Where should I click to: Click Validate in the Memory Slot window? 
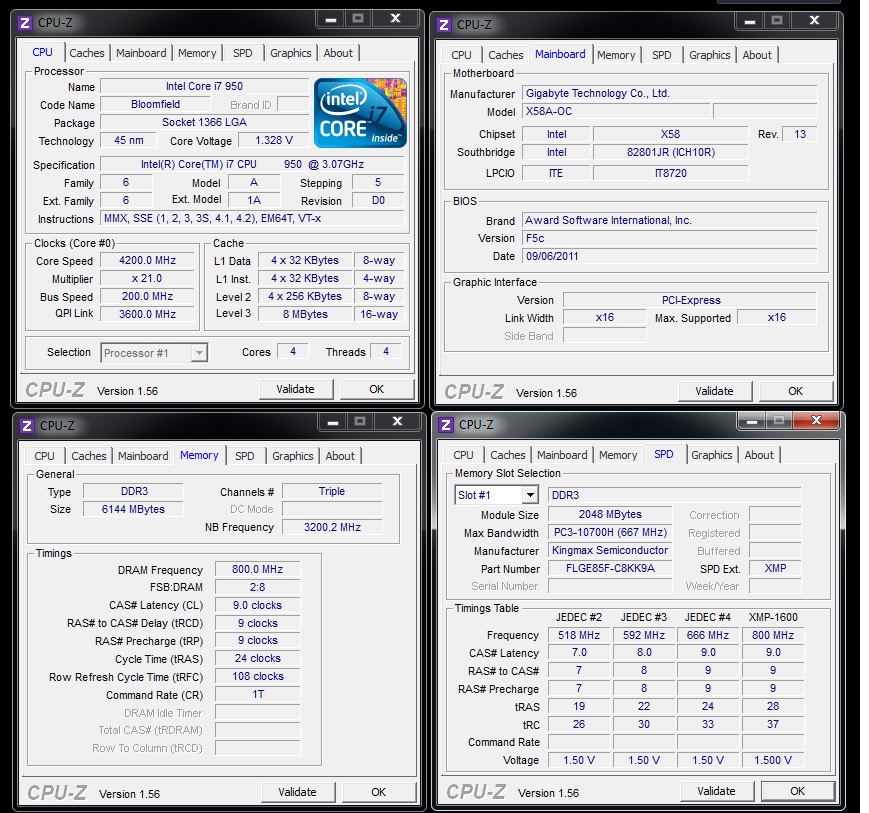point(717,791)
